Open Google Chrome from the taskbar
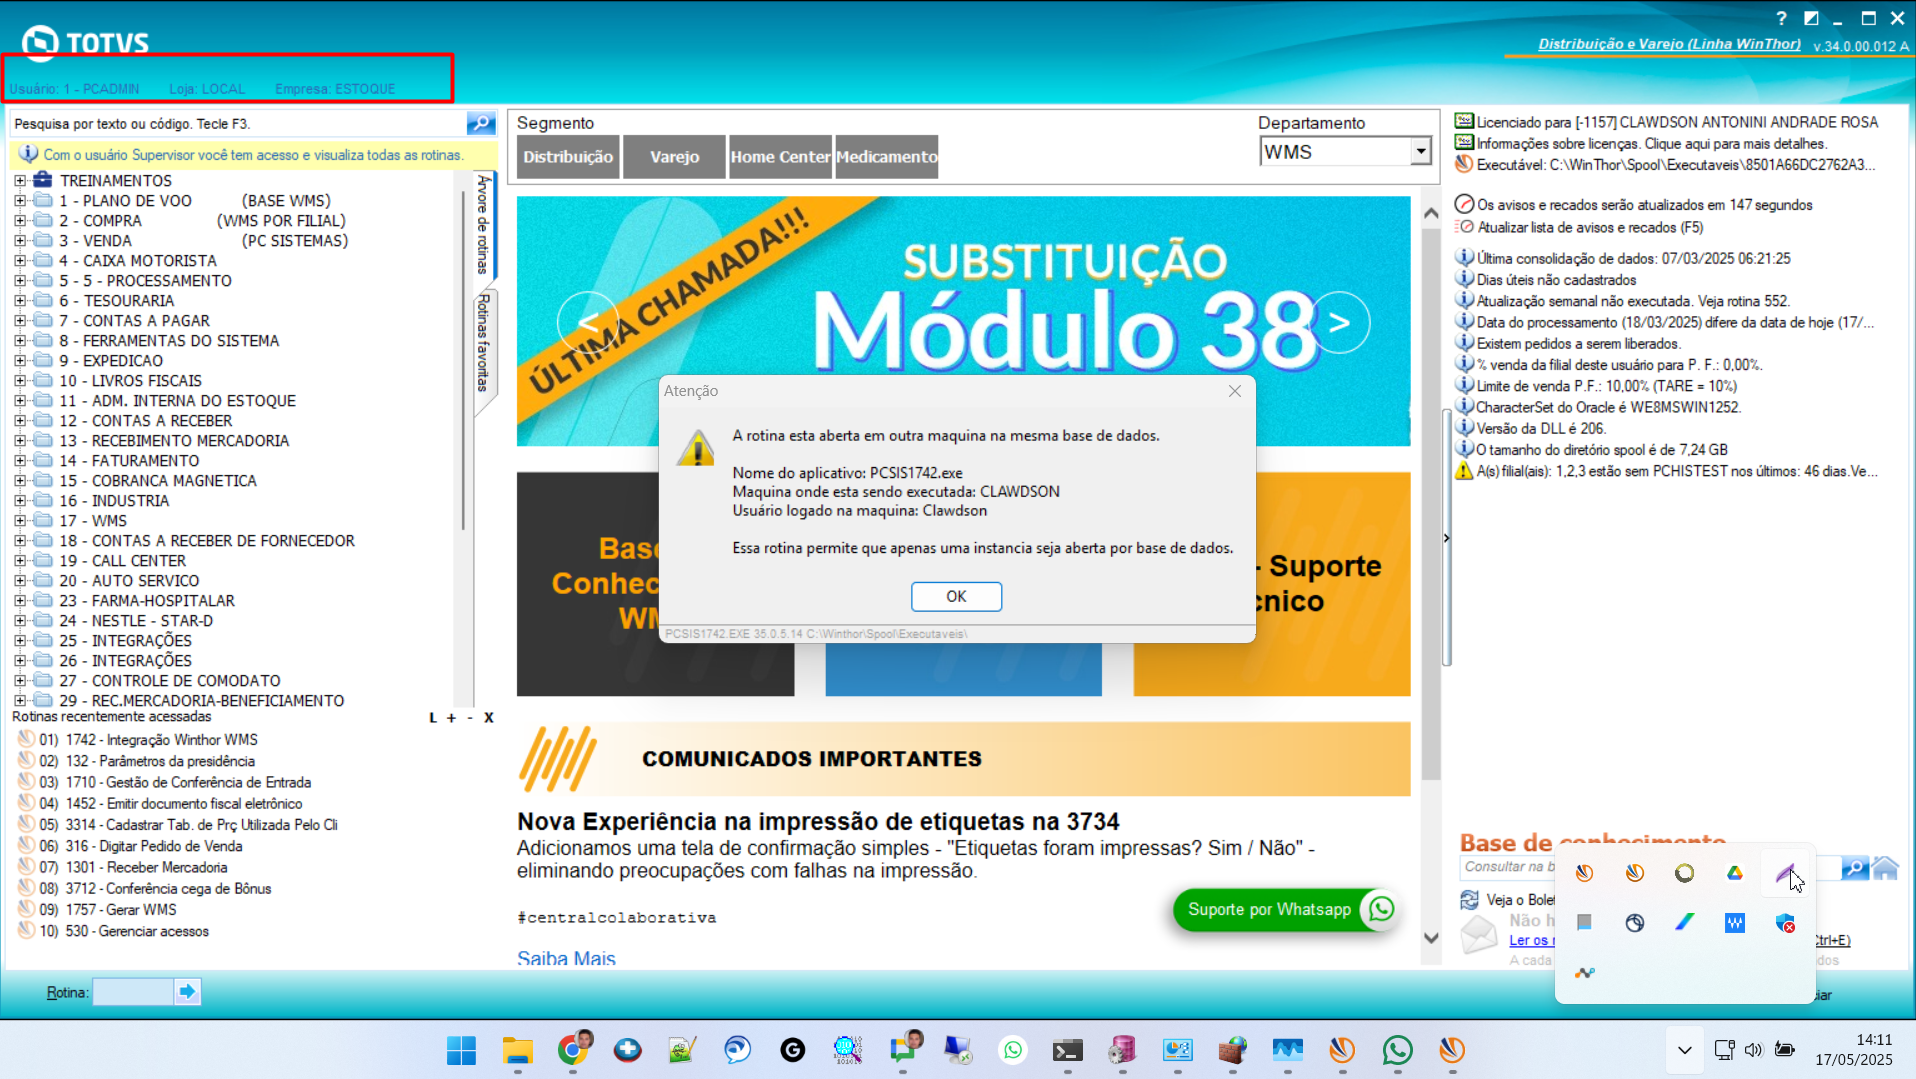 coord(573,1050)
